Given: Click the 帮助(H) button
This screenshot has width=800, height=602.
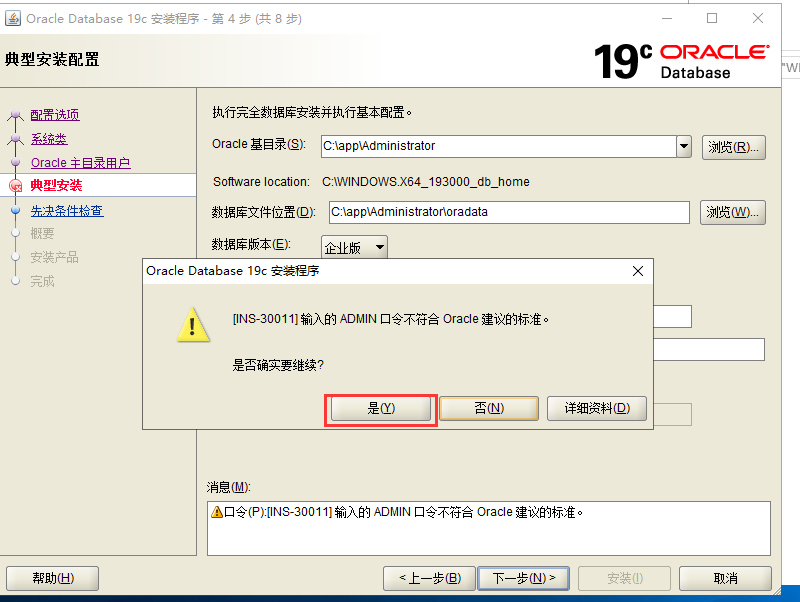Looking at the screenshot, I should tap(52, 578).
